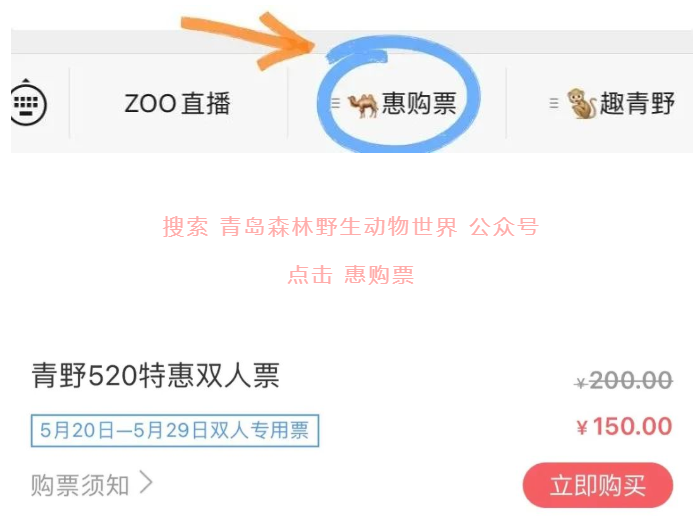Tap the 惠购票 menu label
Viewport: 698px width, 516px height.
(419, 103)
